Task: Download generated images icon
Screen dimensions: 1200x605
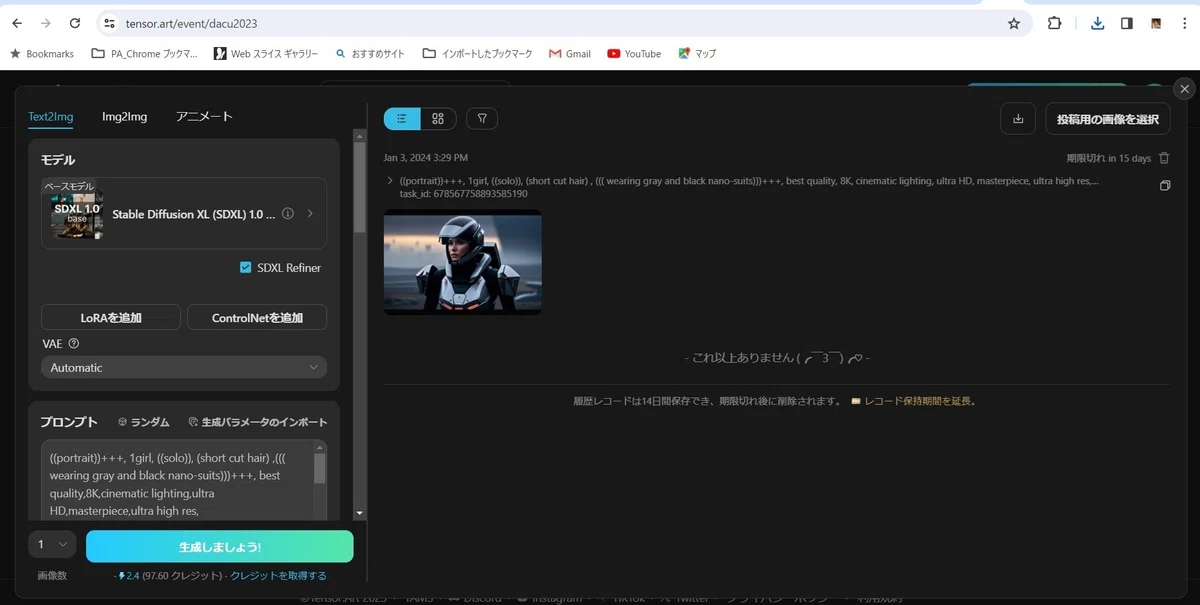Action: tap(1018, 119)
